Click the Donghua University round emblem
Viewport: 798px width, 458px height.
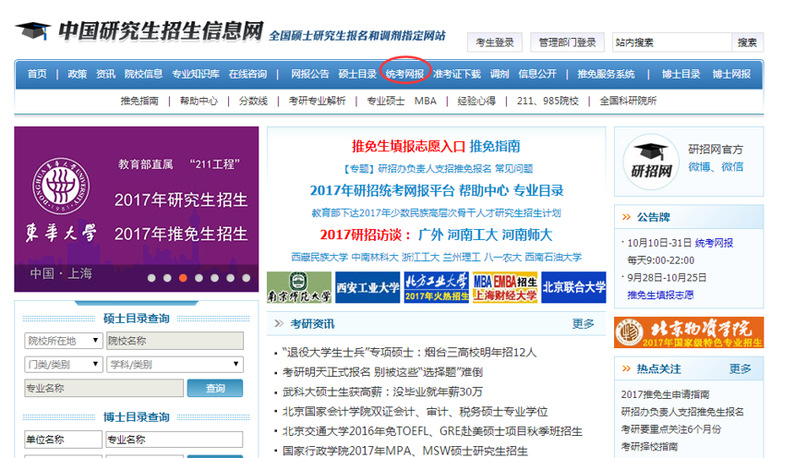(61, 186)
